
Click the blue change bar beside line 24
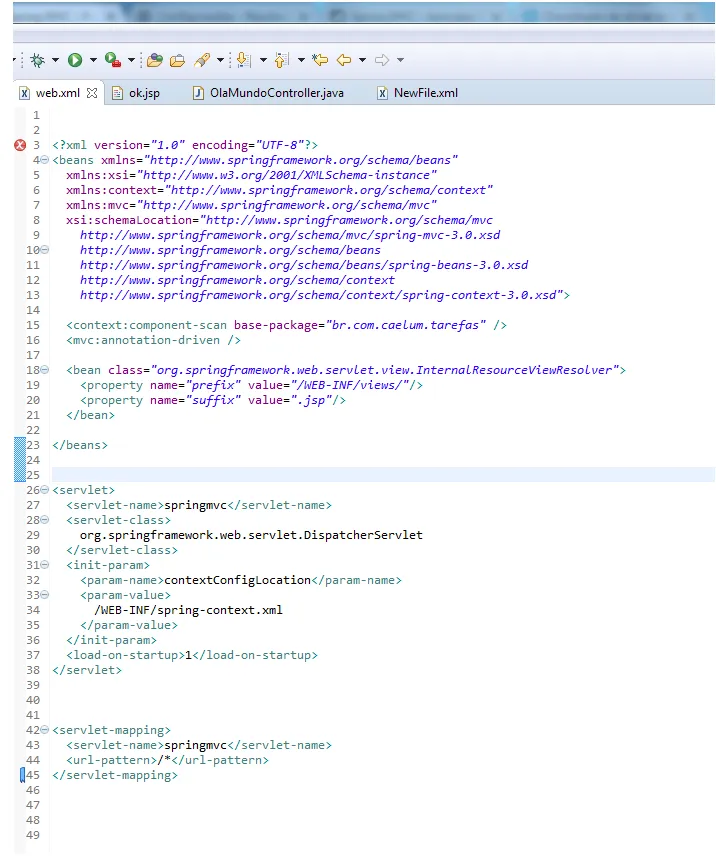[20, 460]
